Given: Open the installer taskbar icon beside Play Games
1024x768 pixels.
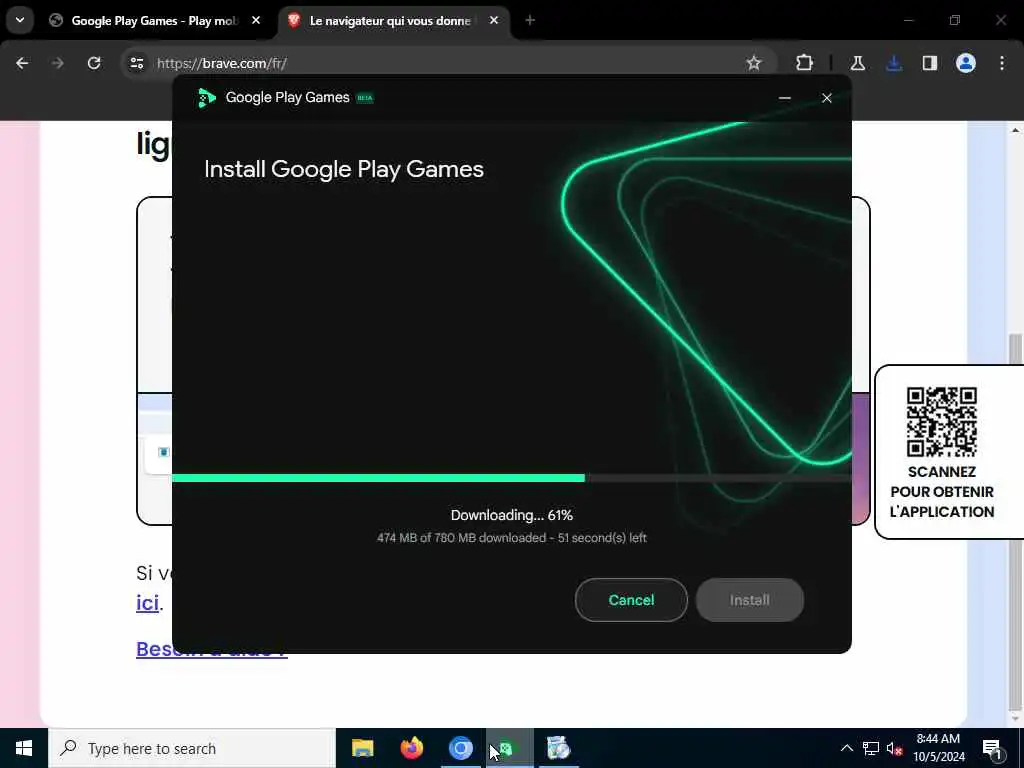Looking at the screenshot, I should (x=558, y=748).
